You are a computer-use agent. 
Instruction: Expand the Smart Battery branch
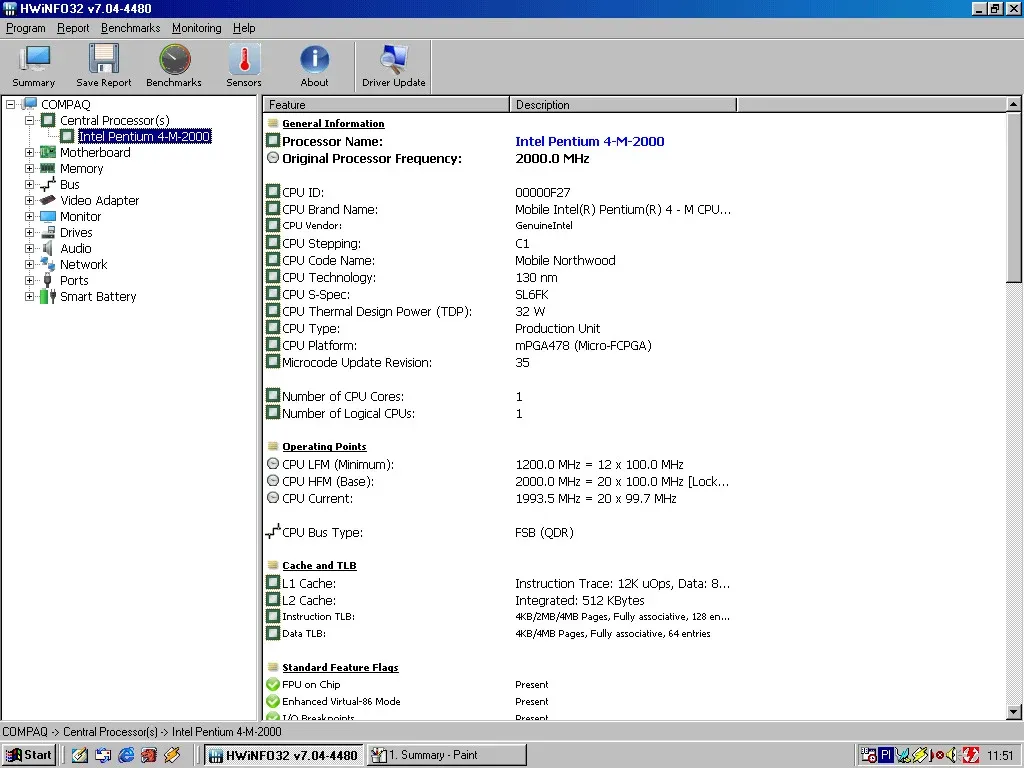(x=29, y=296)
